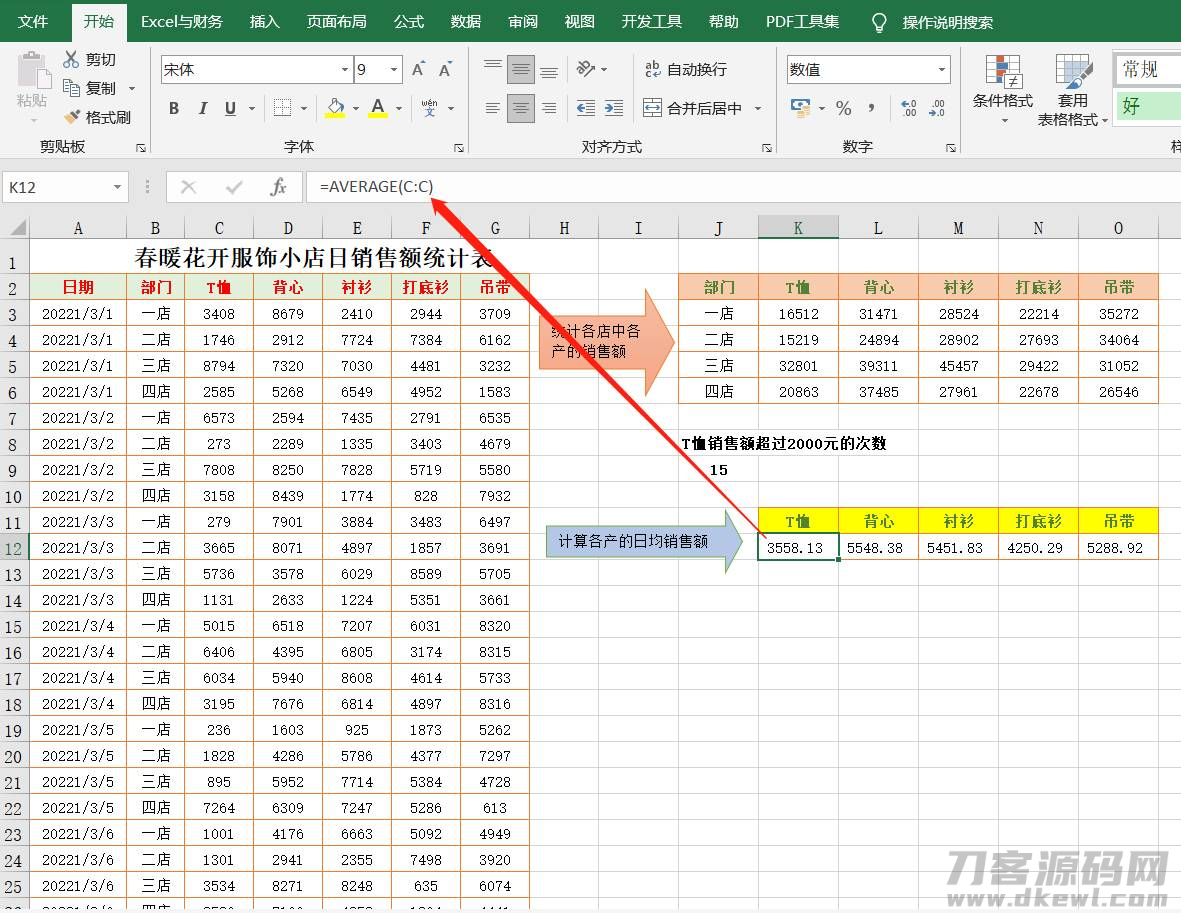The image size is (1181, 913).
Task: Switch to the 插入 Insert tab
Action: (x=264, y=21)
